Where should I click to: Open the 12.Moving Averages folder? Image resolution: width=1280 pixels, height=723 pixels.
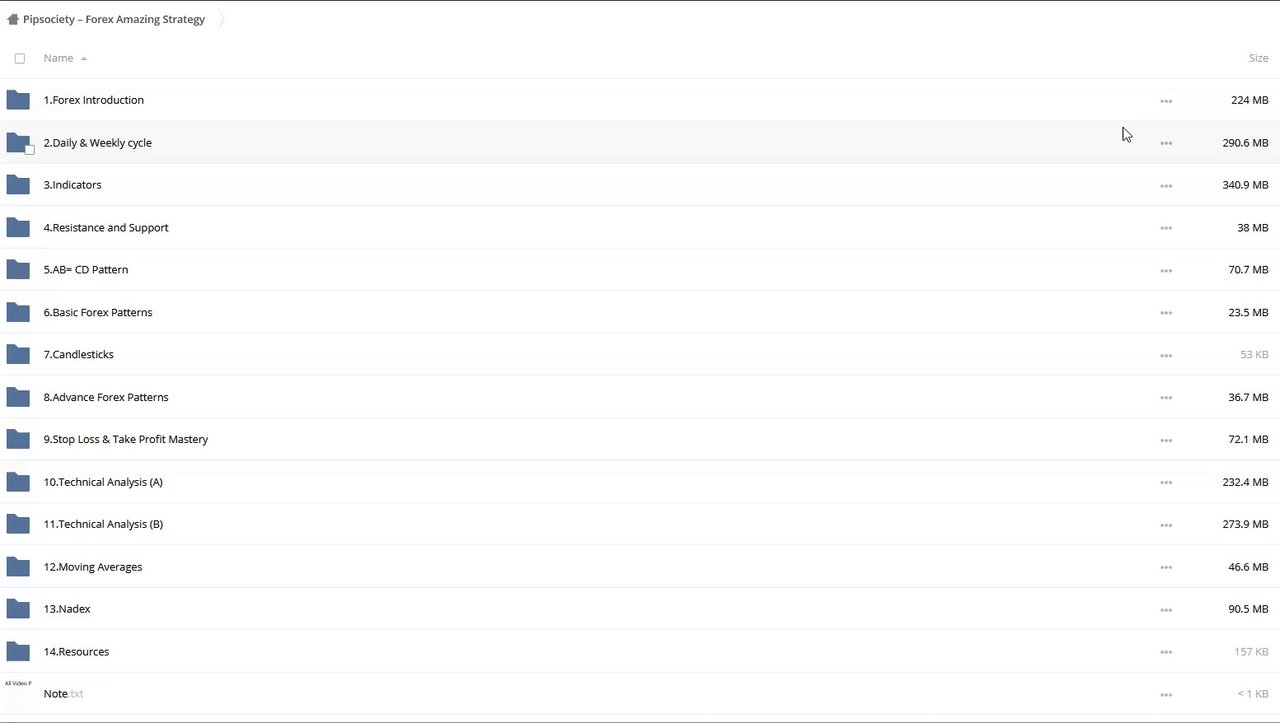93,567
